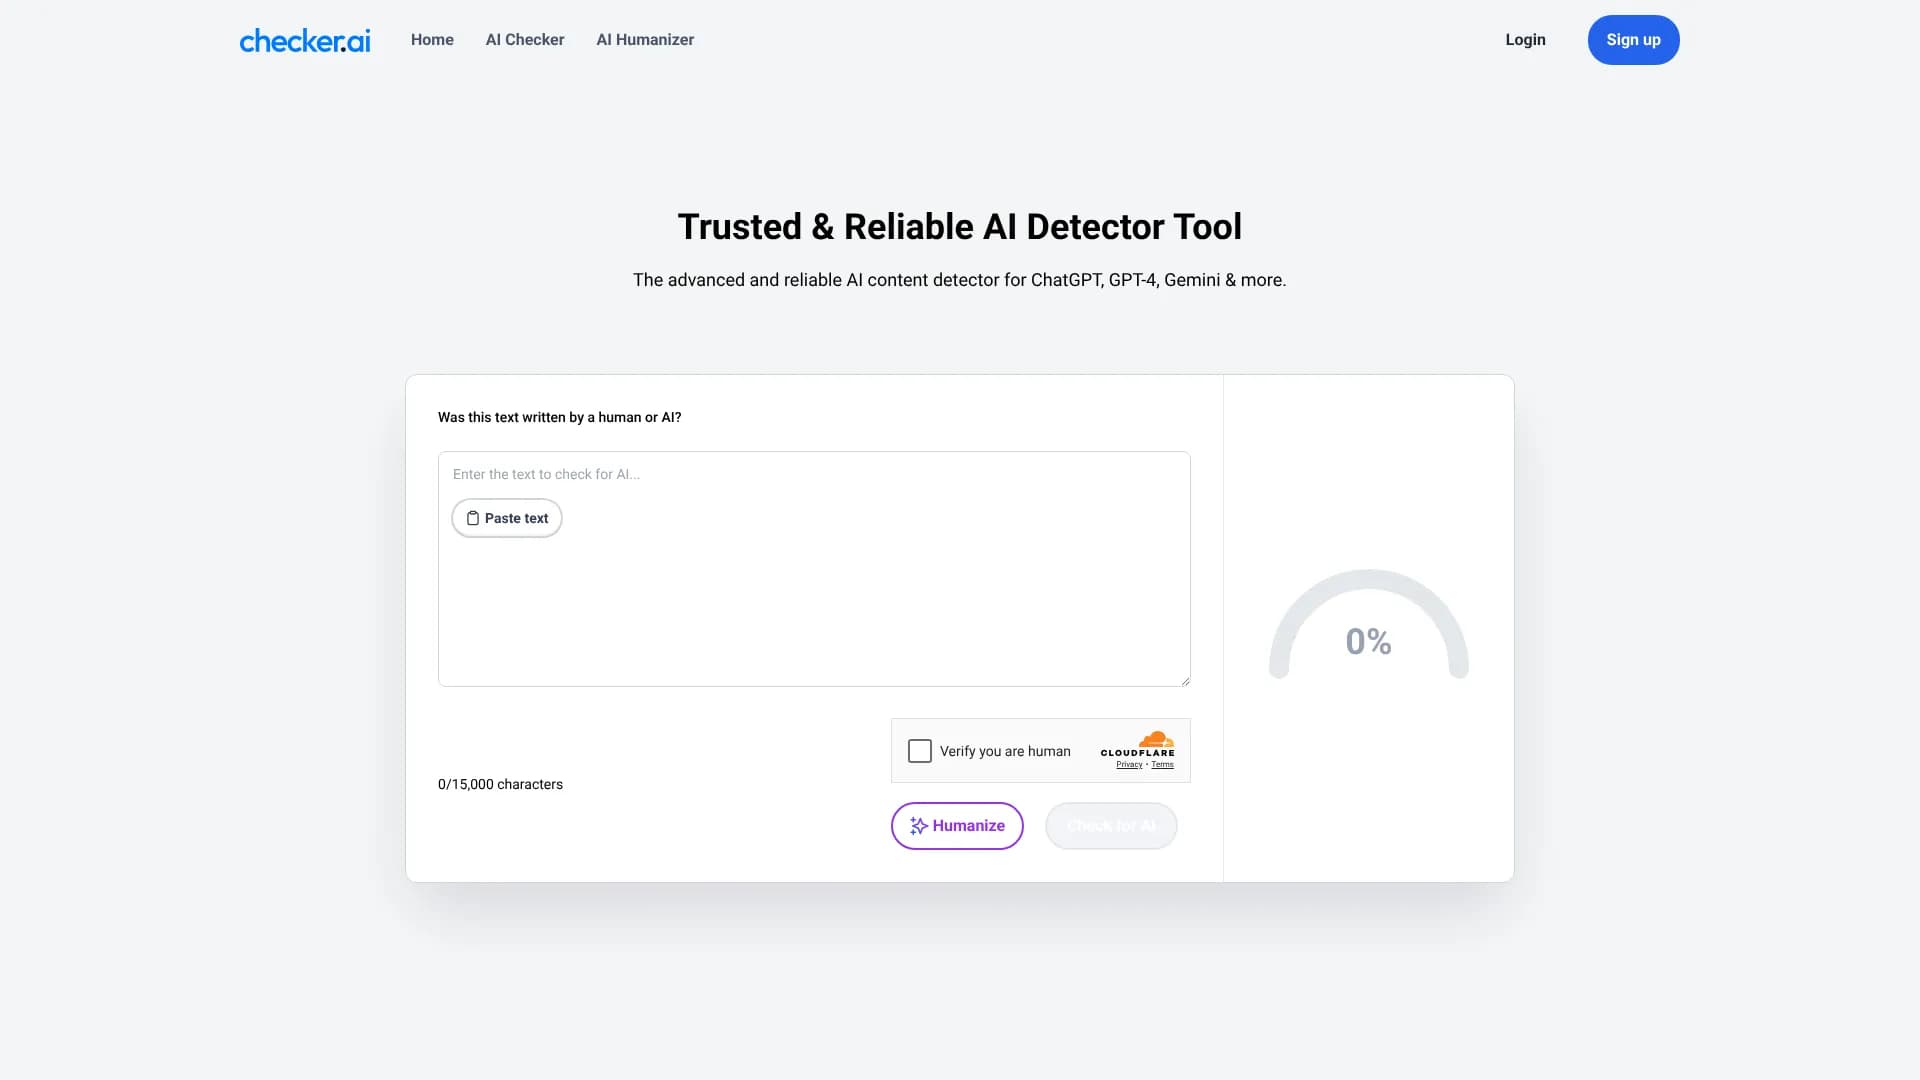The height and width of the screenshot is (1080, 1920).
Task: Click the clipboard icon on Paste text button
Action: 473,518
